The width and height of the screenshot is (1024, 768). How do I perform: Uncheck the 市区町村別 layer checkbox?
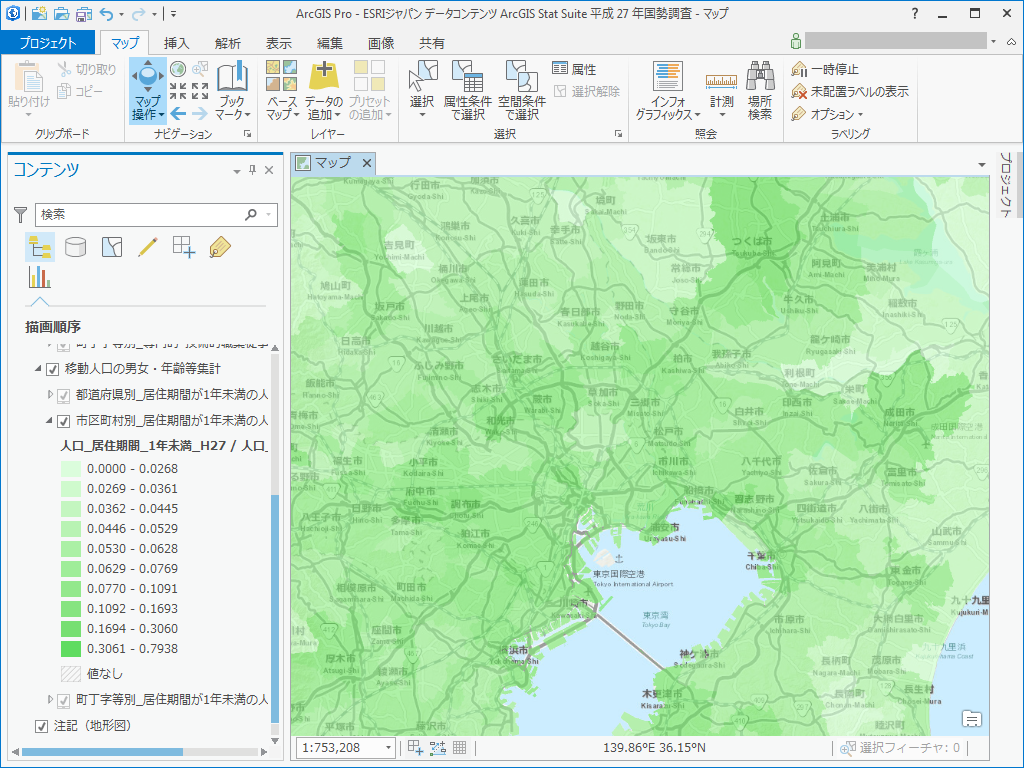click(64, 421)
